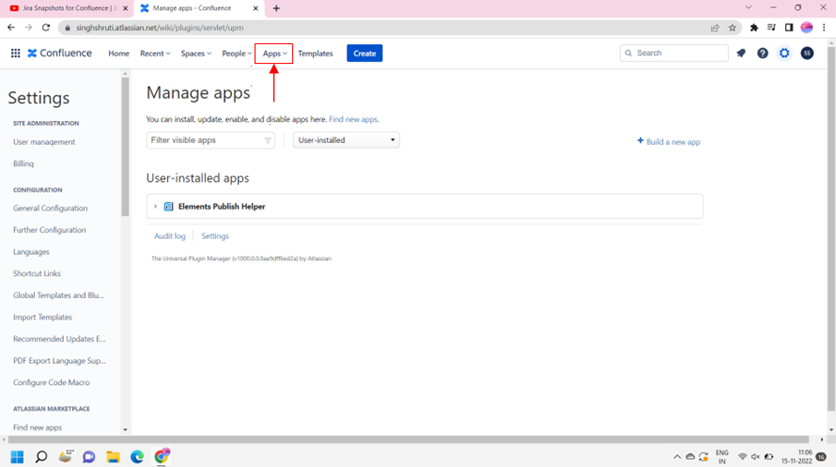Open Languages in sidebar
Screen dimensions: 836x467
click(x=31, y=252)
